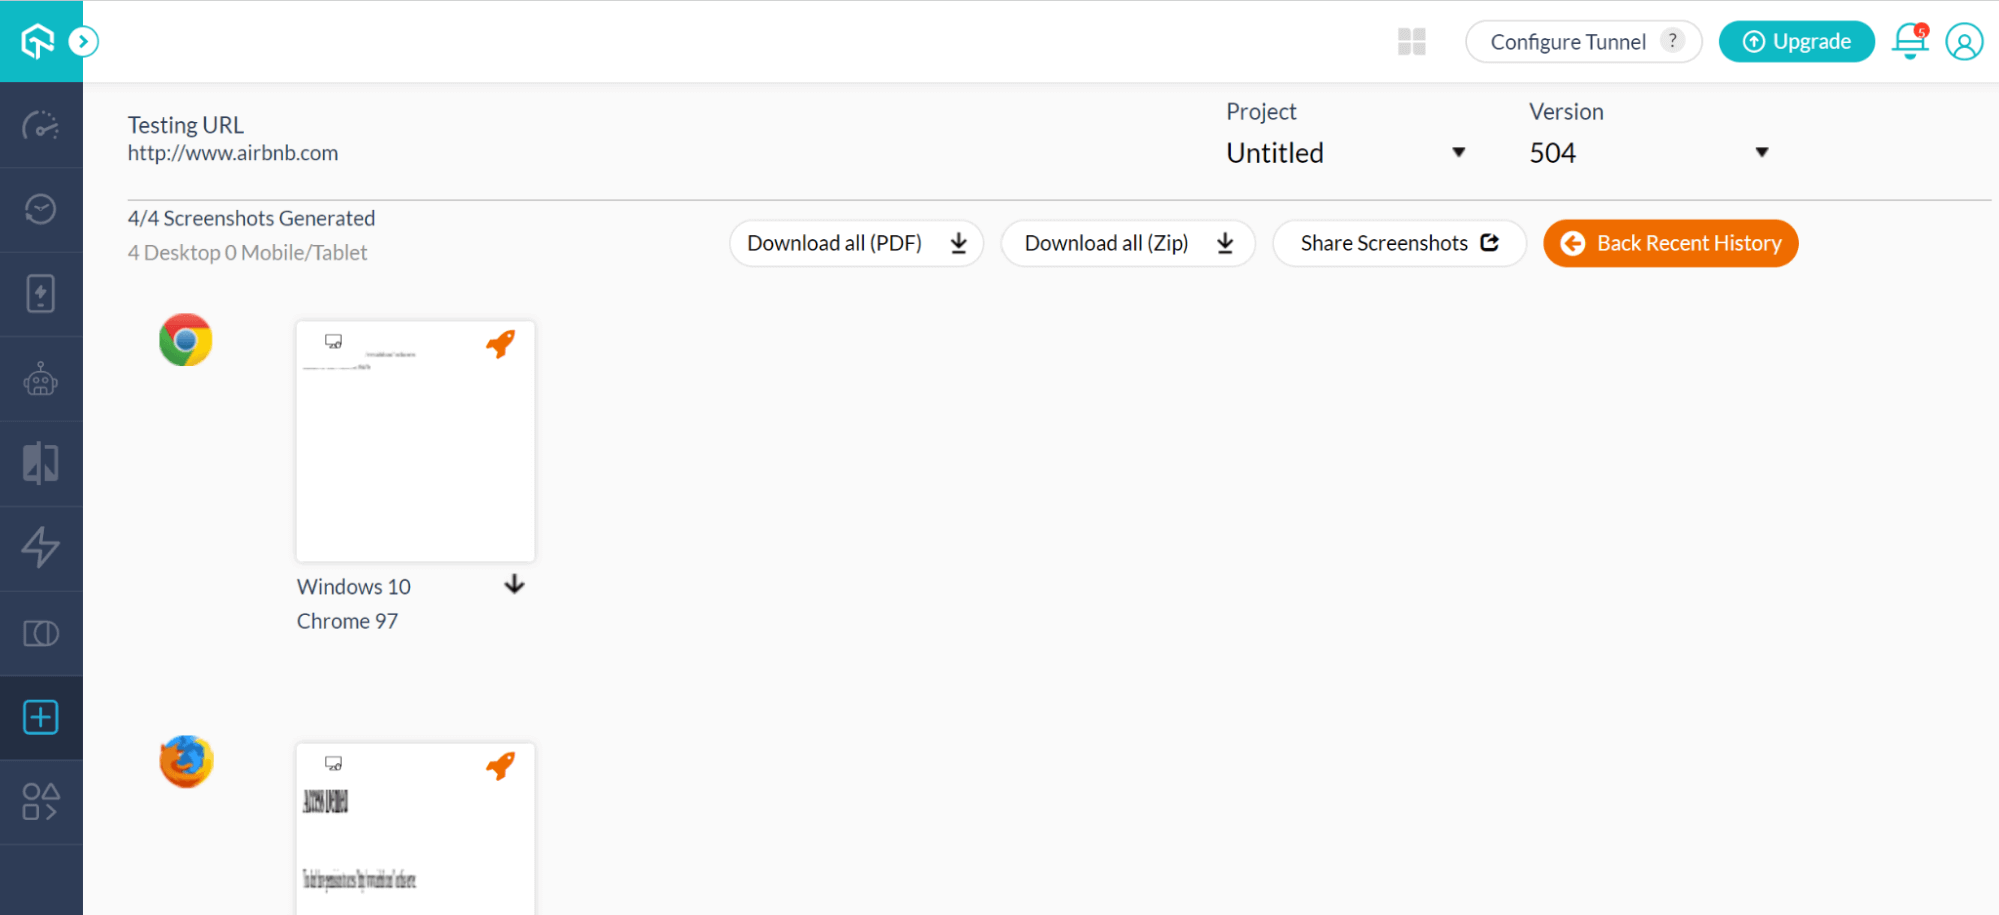Select the screenshot test plus icon in sidebar

coord(40,717)
